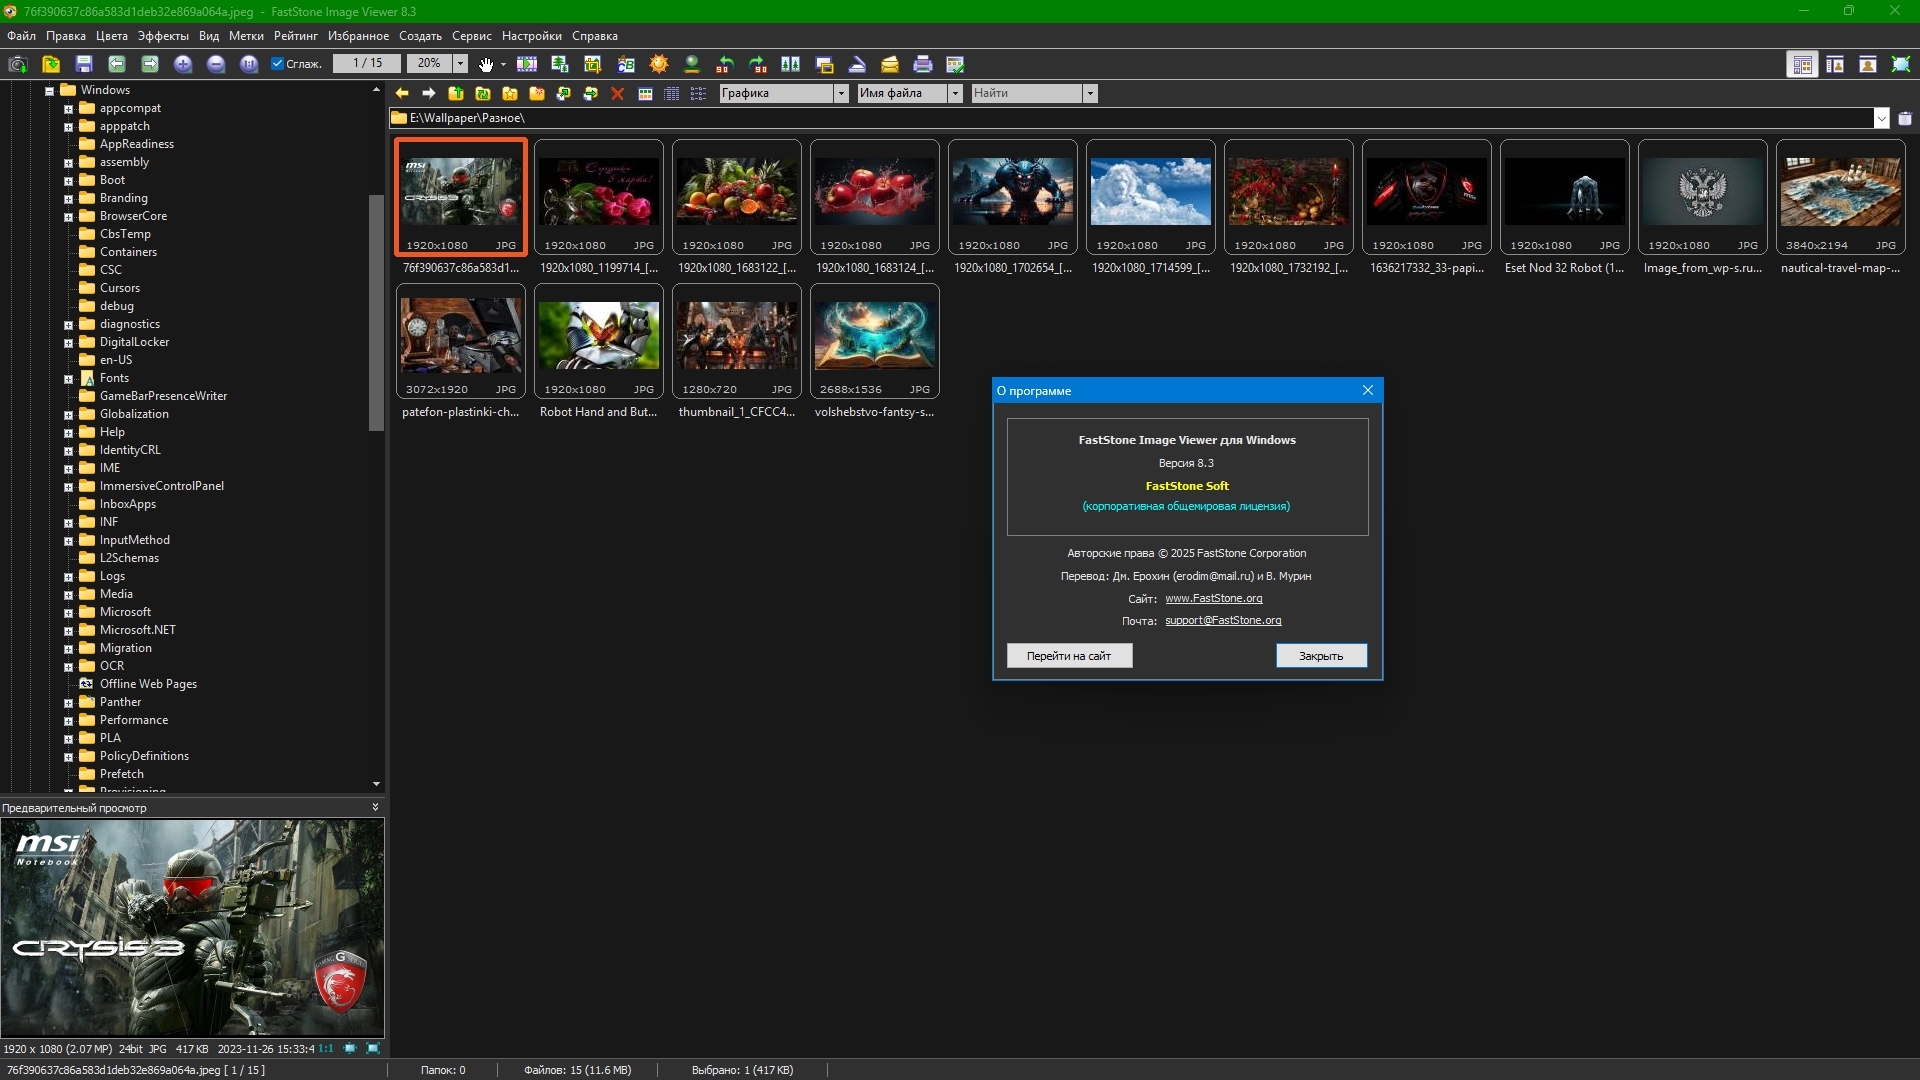Open the zoom percentage dropdown
Viewport: 1920px width, 1080px height.
(460, 63)
